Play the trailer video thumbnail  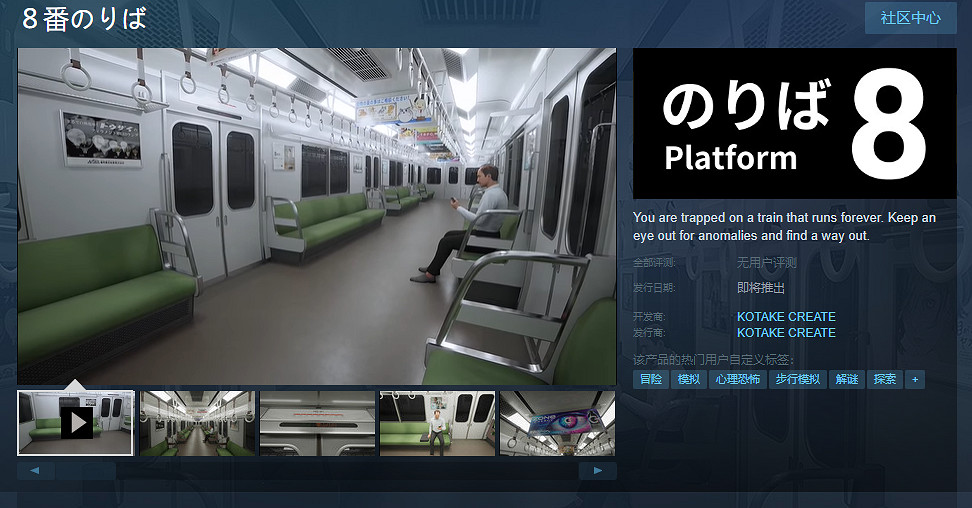pos(76,422)
